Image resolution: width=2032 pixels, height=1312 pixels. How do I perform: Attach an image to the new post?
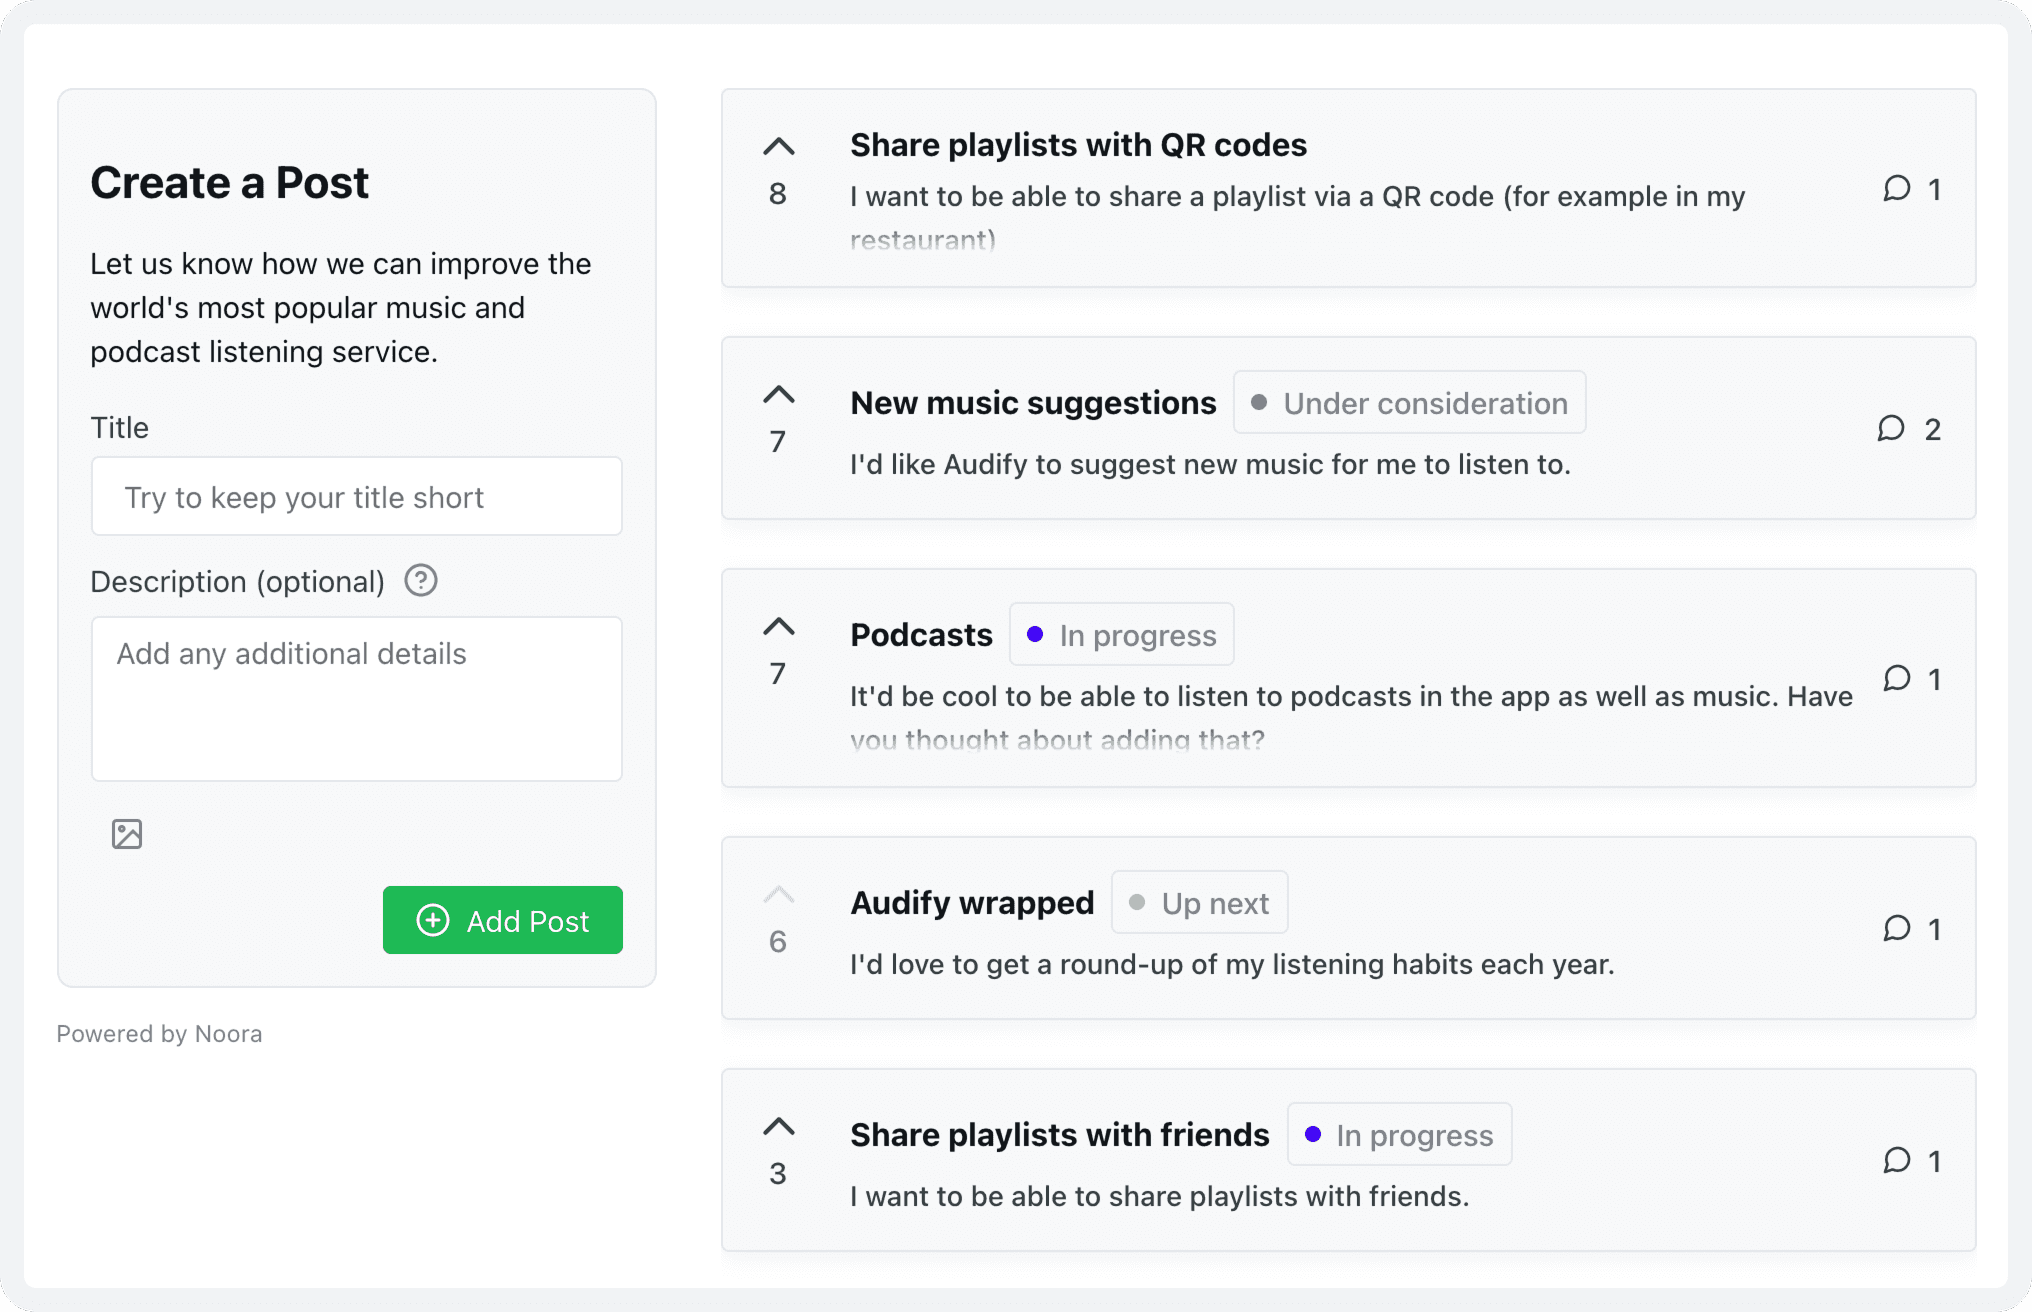[x=126, y=833]
